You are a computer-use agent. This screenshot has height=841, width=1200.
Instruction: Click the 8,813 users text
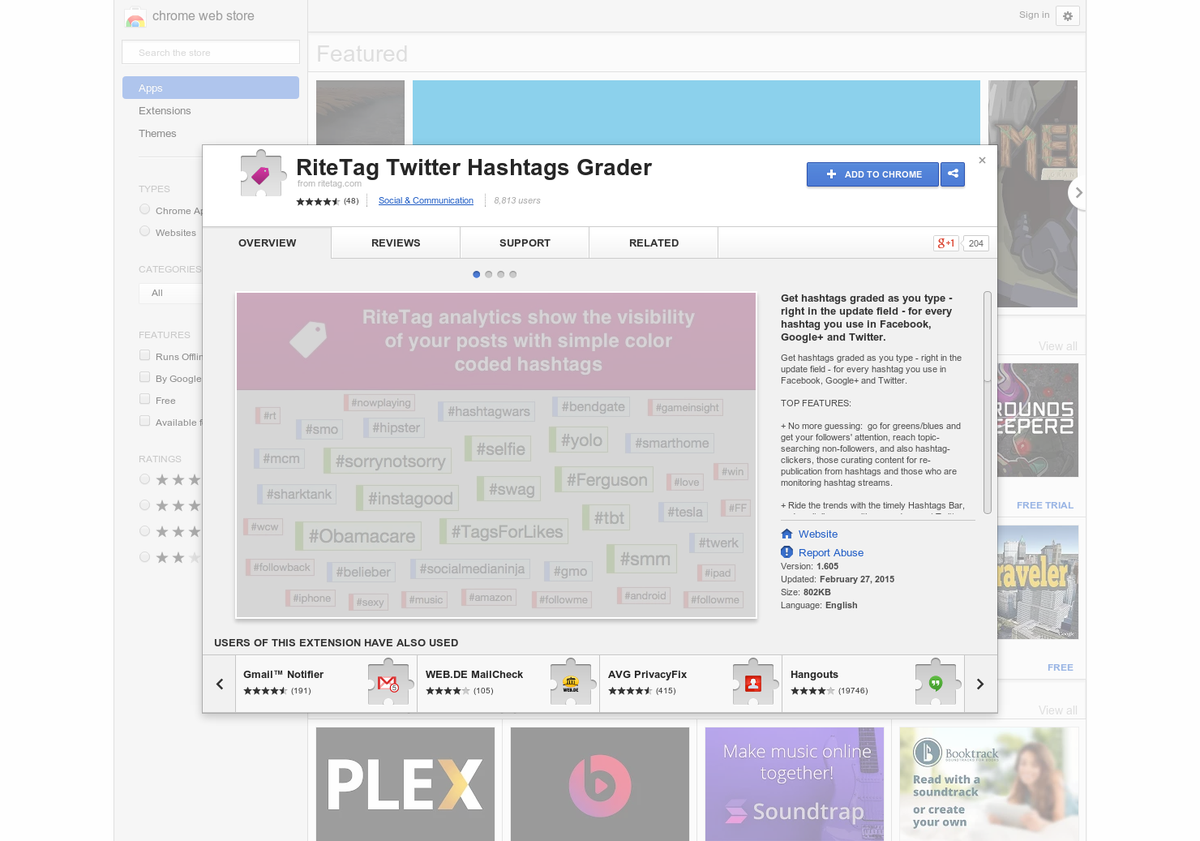(x=517, y=201)
